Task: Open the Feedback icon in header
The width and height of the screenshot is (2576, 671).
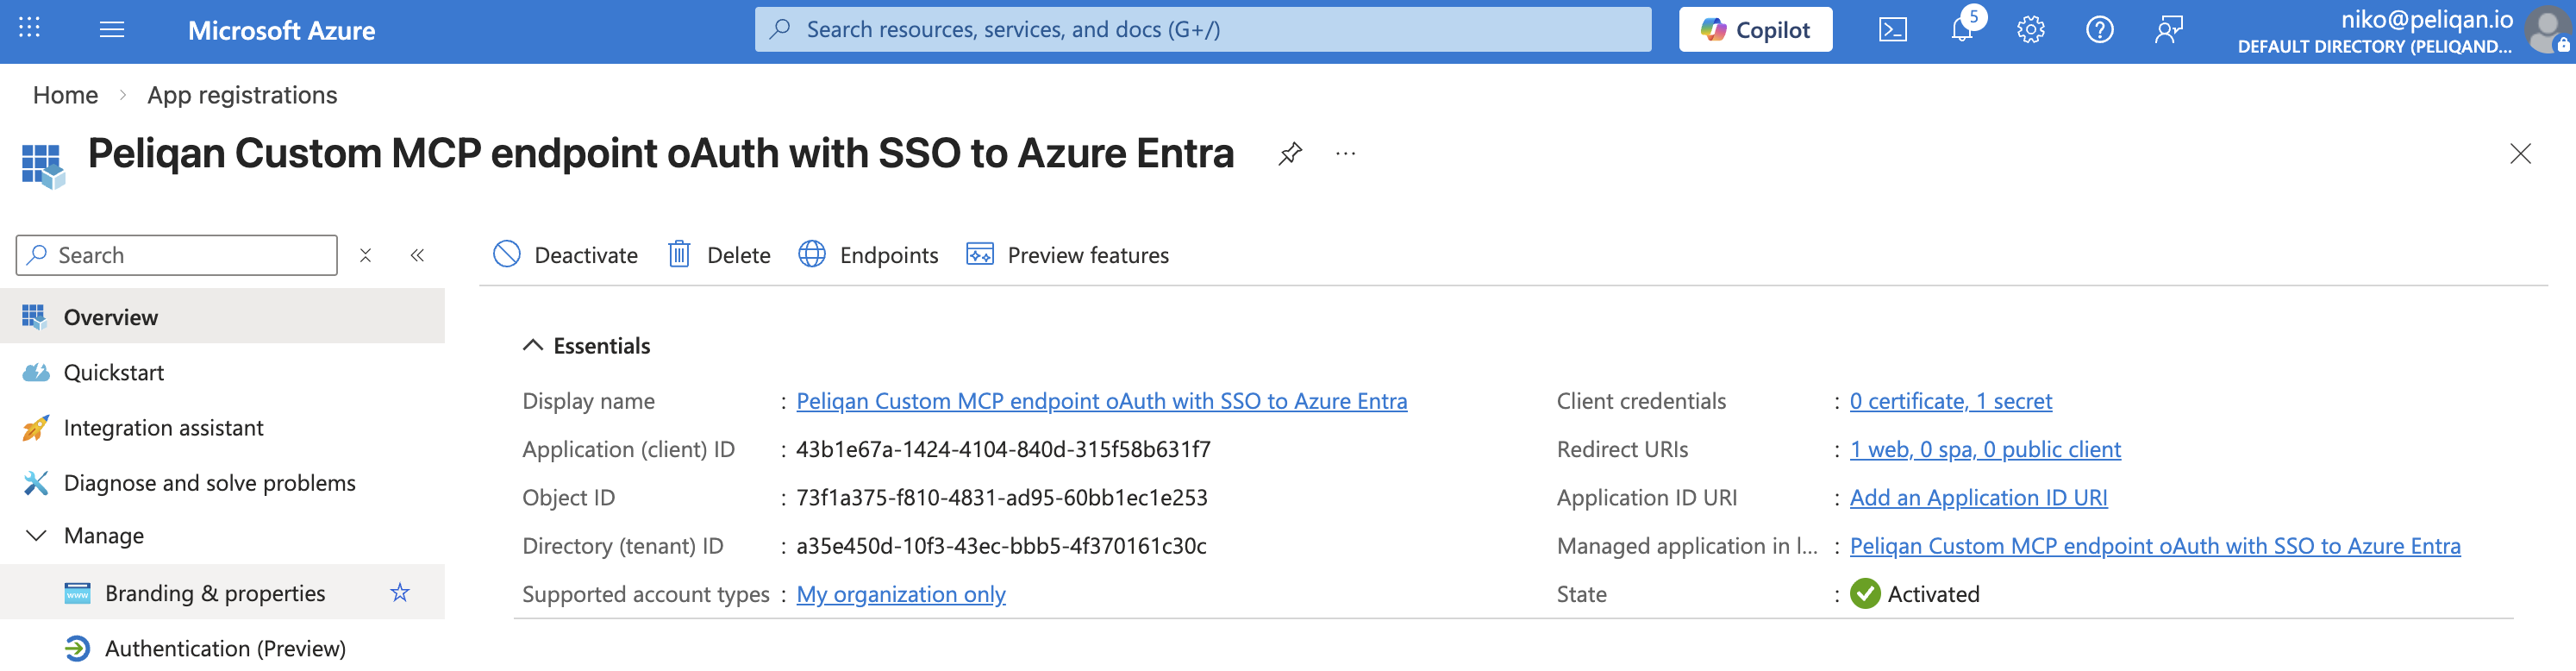Action: pos(2168,30)
